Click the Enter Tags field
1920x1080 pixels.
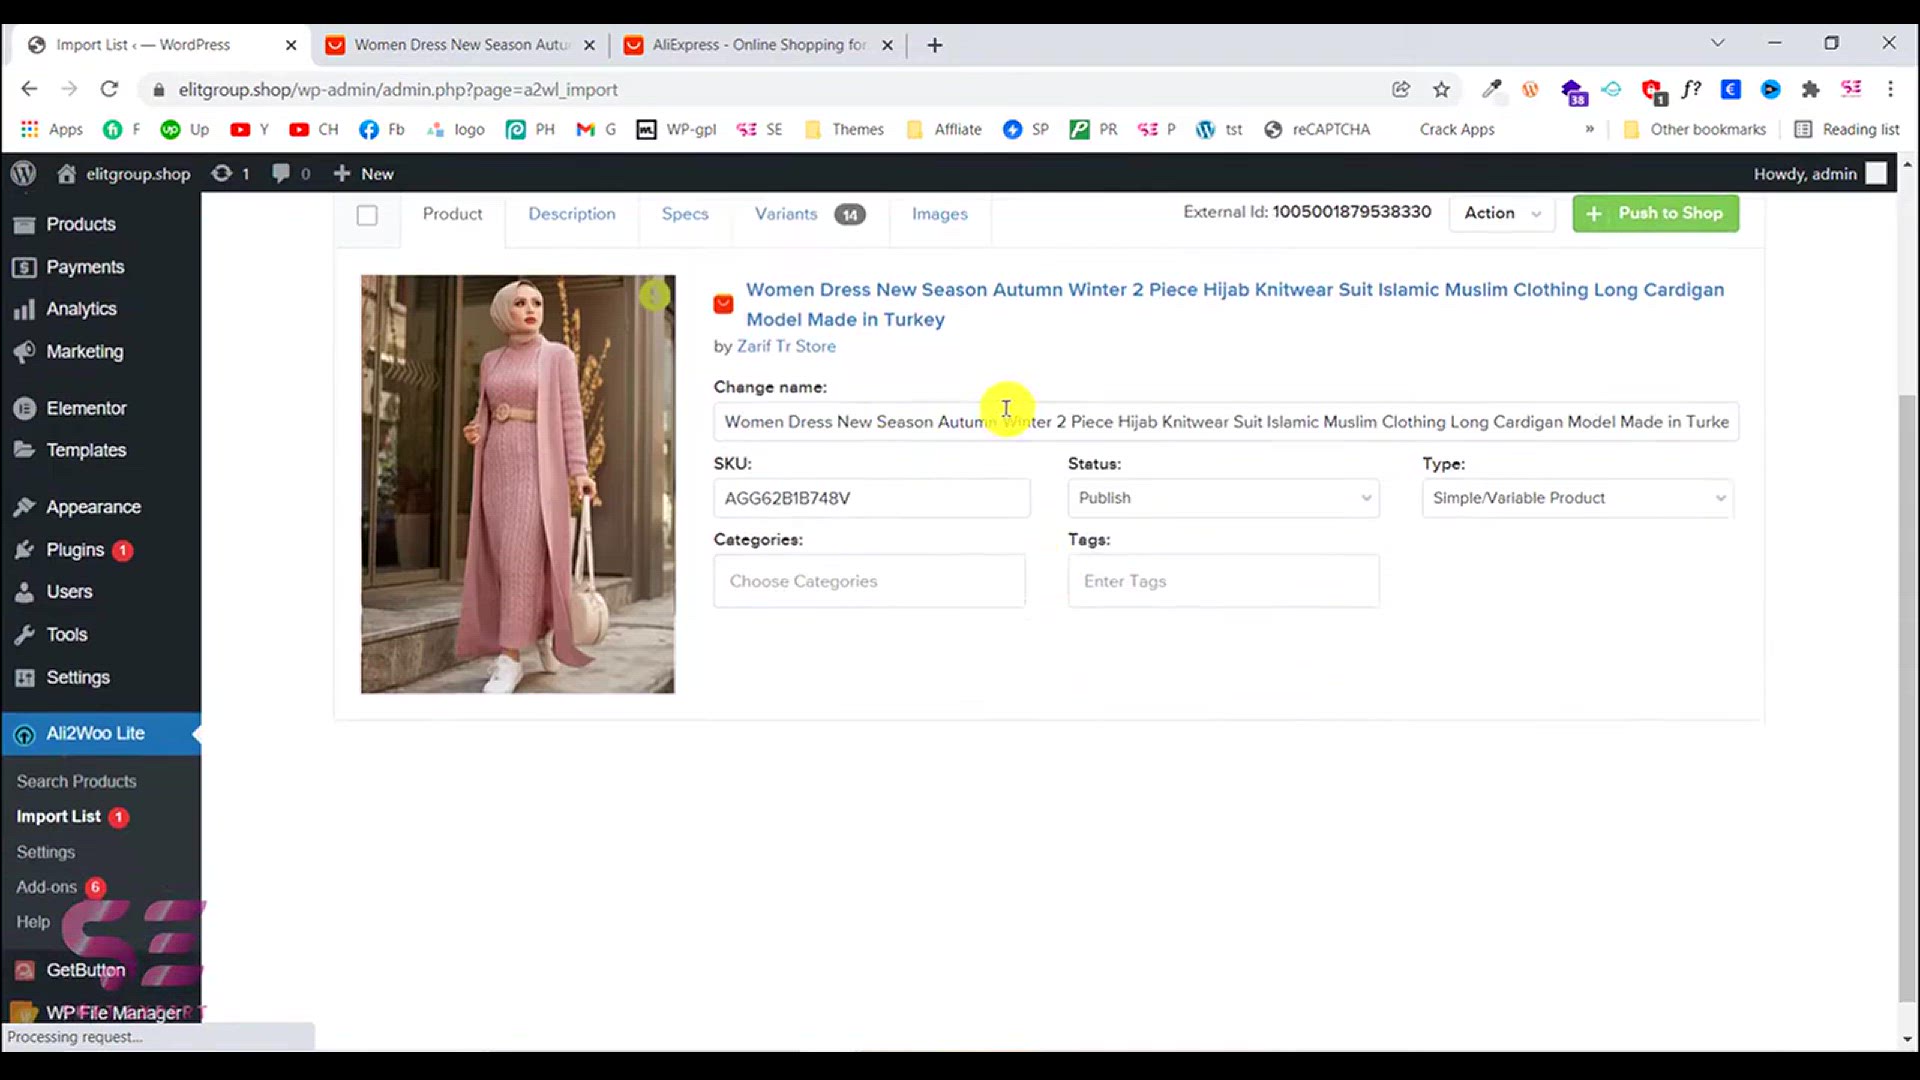1224,581
